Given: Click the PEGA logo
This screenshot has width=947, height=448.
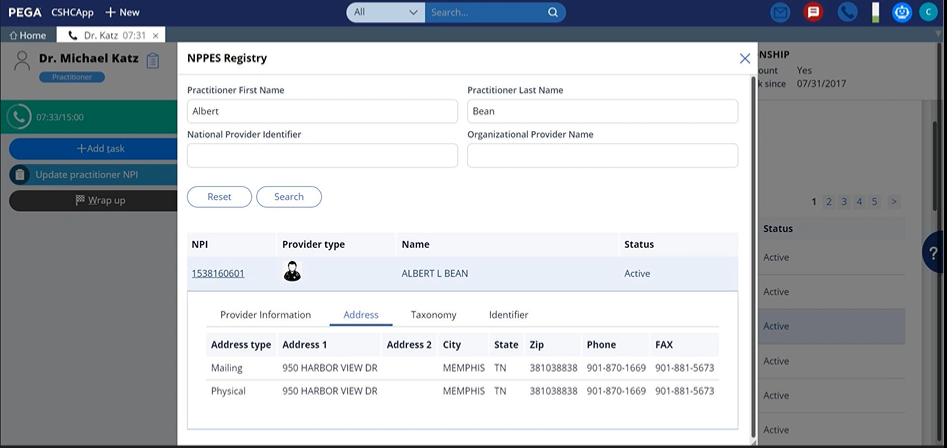Looking at the screenshot, I should click(x=25, y=12).
